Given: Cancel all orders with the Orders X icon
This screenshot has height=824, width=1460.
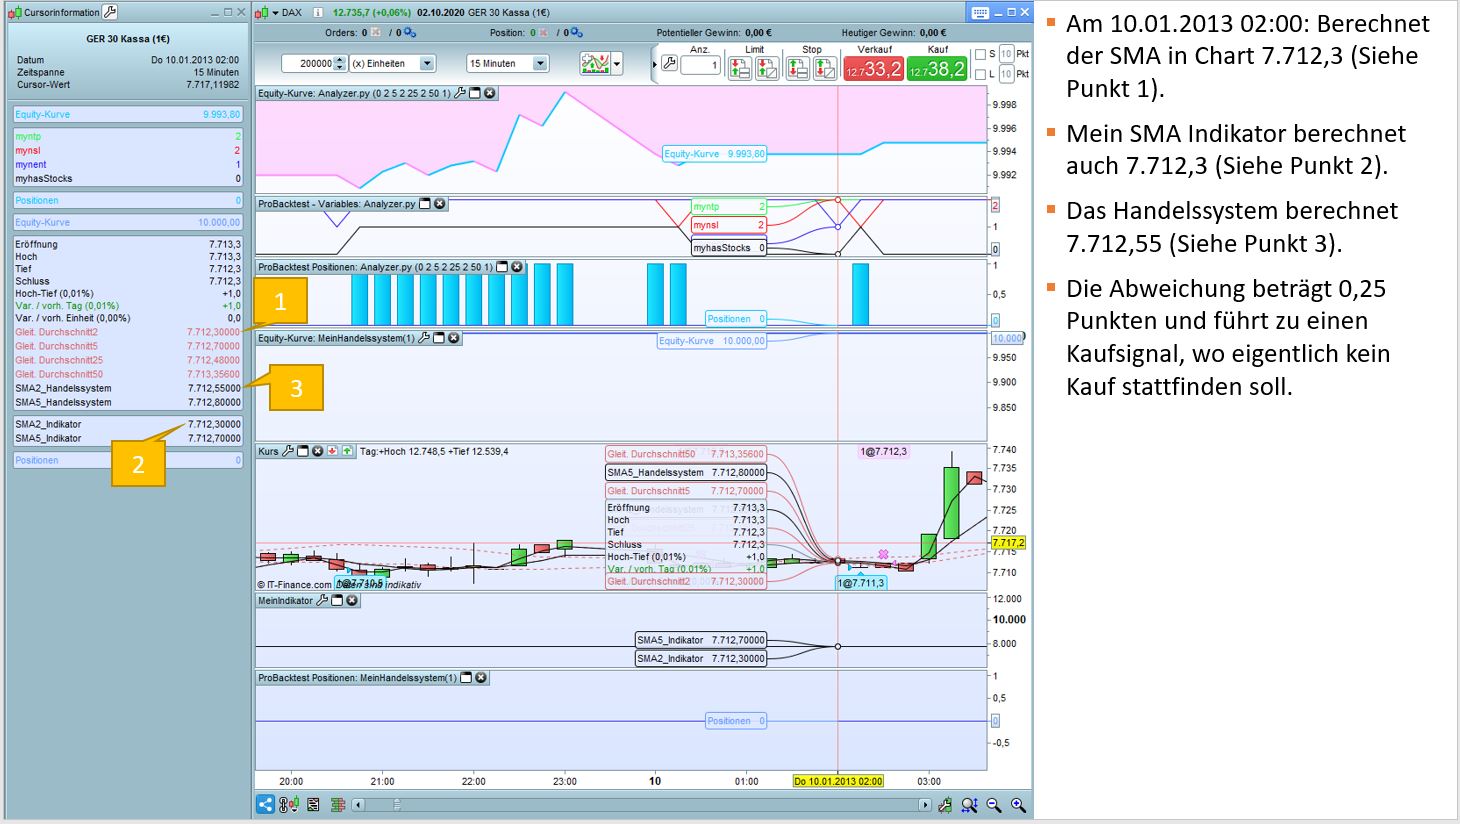Looking at the screenshot, I should click(x=376, y=33).
